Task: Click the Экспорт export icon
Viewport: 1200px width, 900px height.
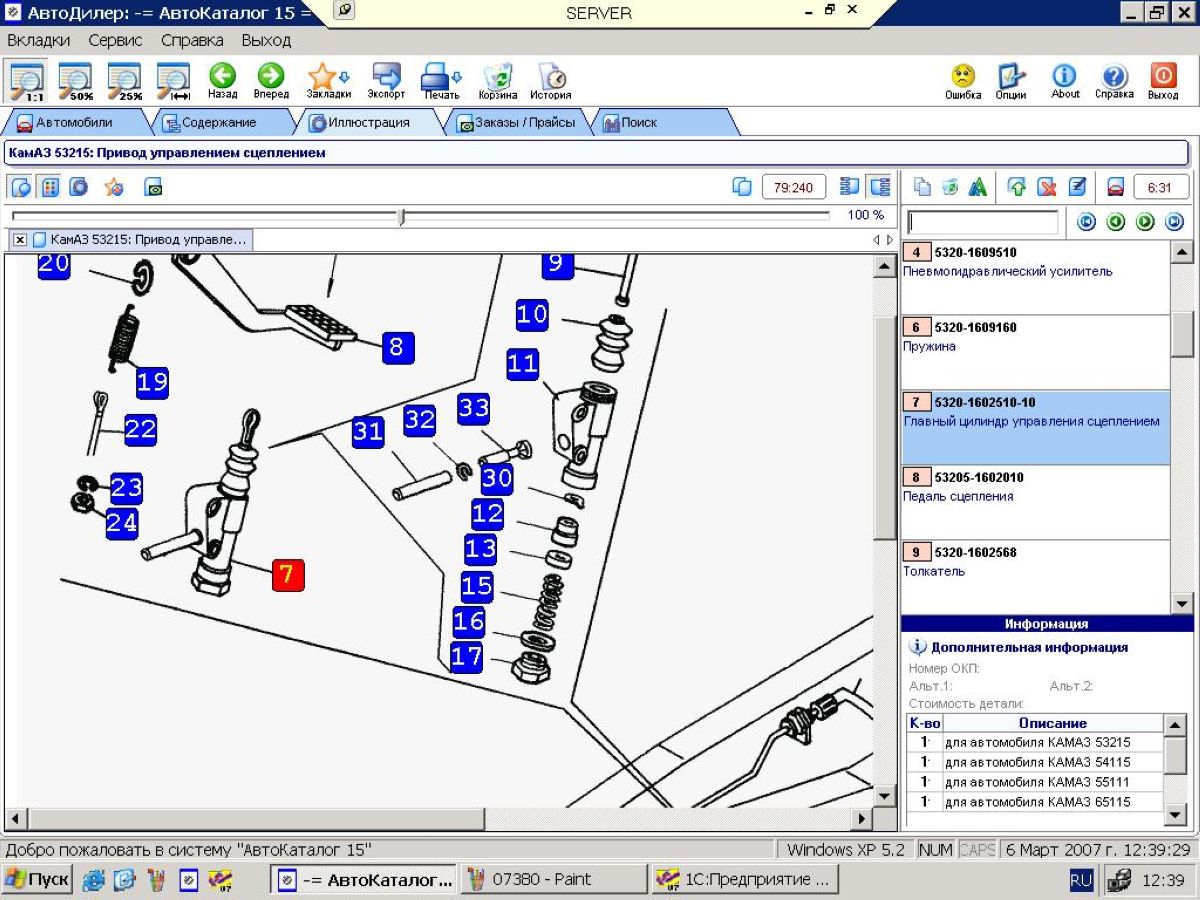Action: pos(386,80)
